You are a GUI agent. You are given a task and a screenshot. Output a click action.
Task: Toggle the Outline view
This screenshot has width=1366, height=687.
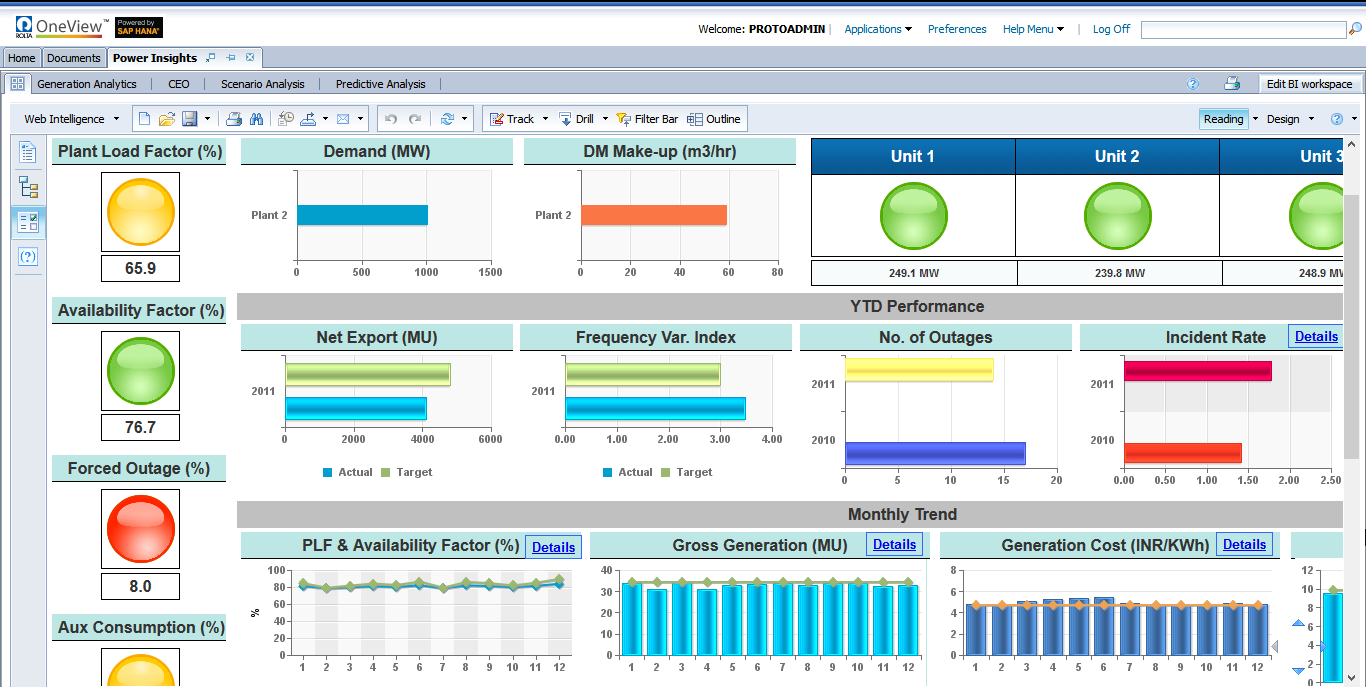[x=714, y=119]
